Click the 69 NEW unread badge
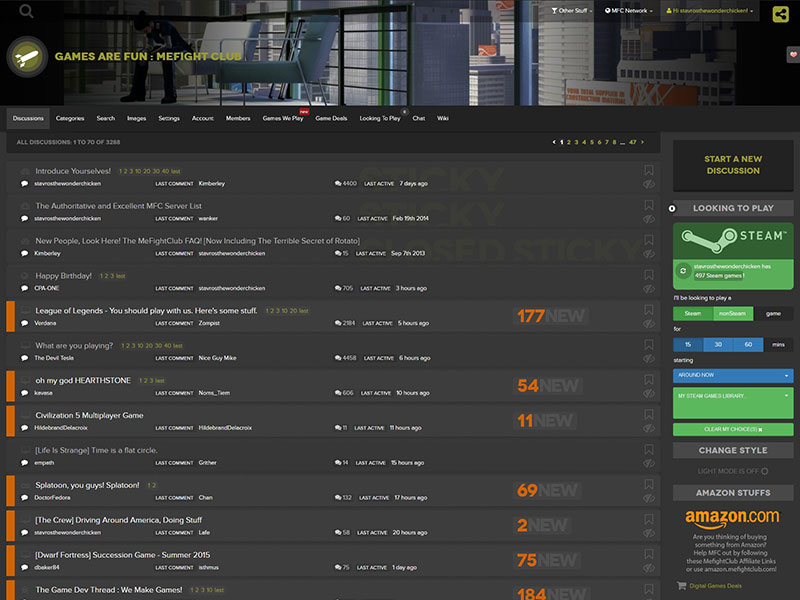The image size is (800, 600). [x=547, y=491]
